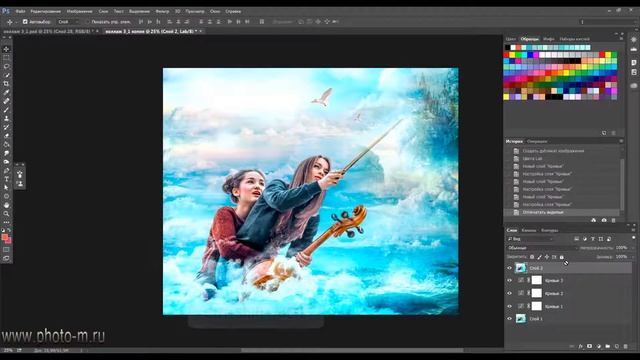The height and width of the screenshot is (360, 640).
Task: Open layer filter kind dropdown
Action: 530,239
